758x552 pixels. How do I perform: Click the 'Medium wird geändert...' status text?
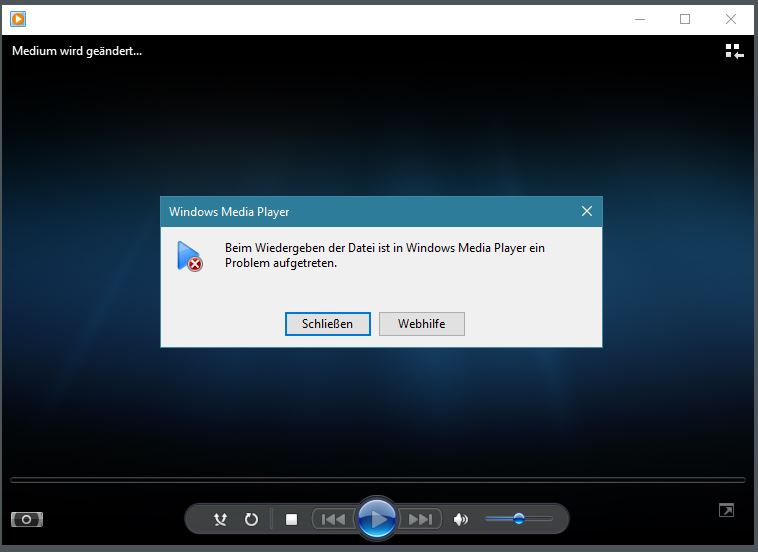(77, 51)
